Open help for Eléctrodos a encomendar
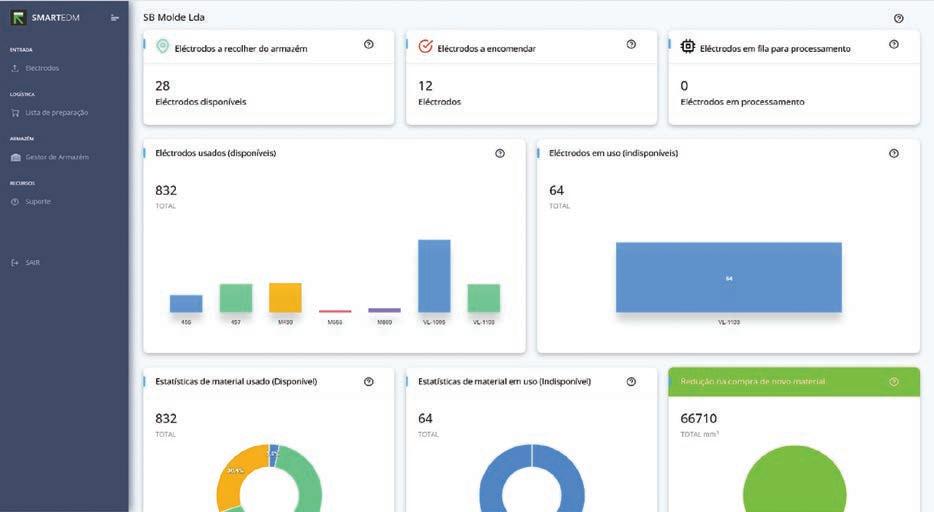This screenshot has width=934, height=512. coord(631,44)
